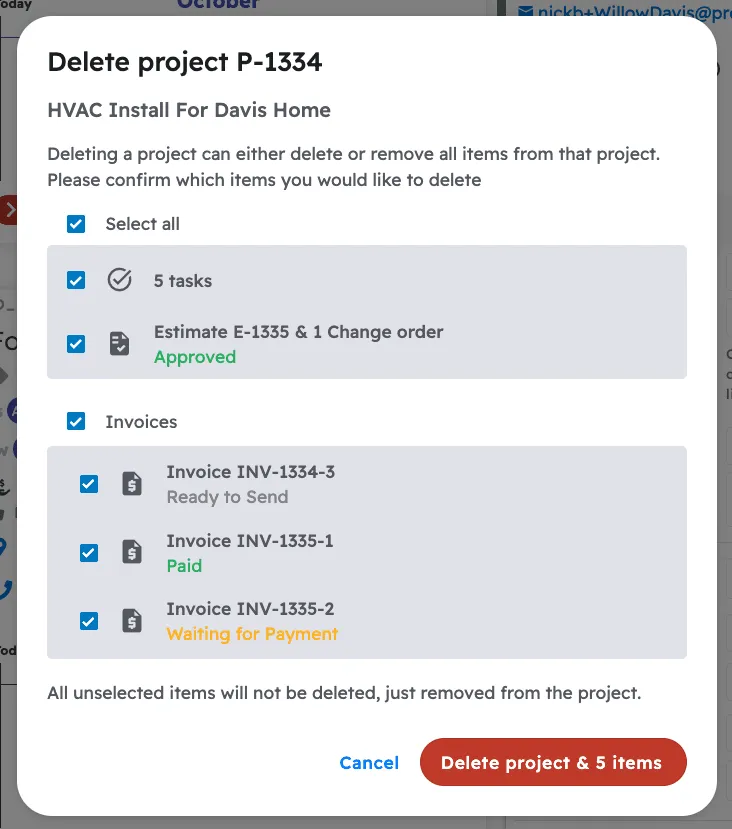This screenshot has height=829, width=732.
Task: Uncheck the 5 tasks checkbox
Action: [75, 280]
